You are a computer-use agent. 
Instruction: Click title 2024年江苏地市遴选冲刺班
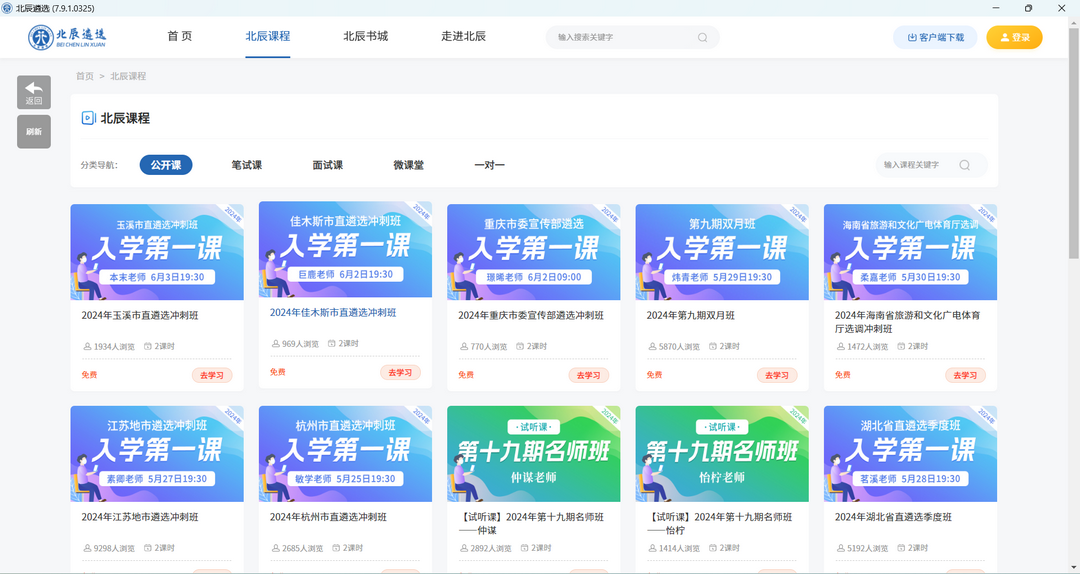(x=140, y=517)
